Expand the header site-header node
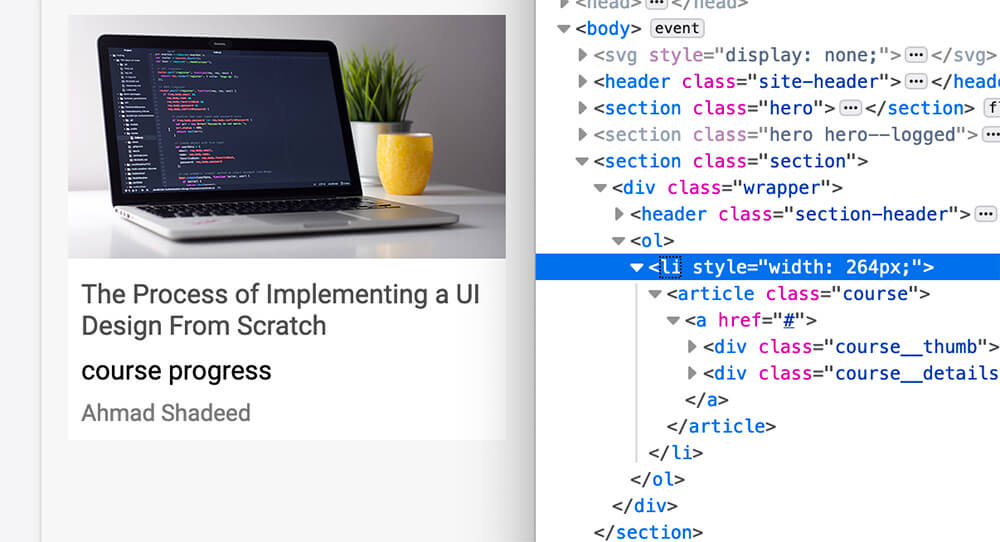 click(x=583, y=82)
